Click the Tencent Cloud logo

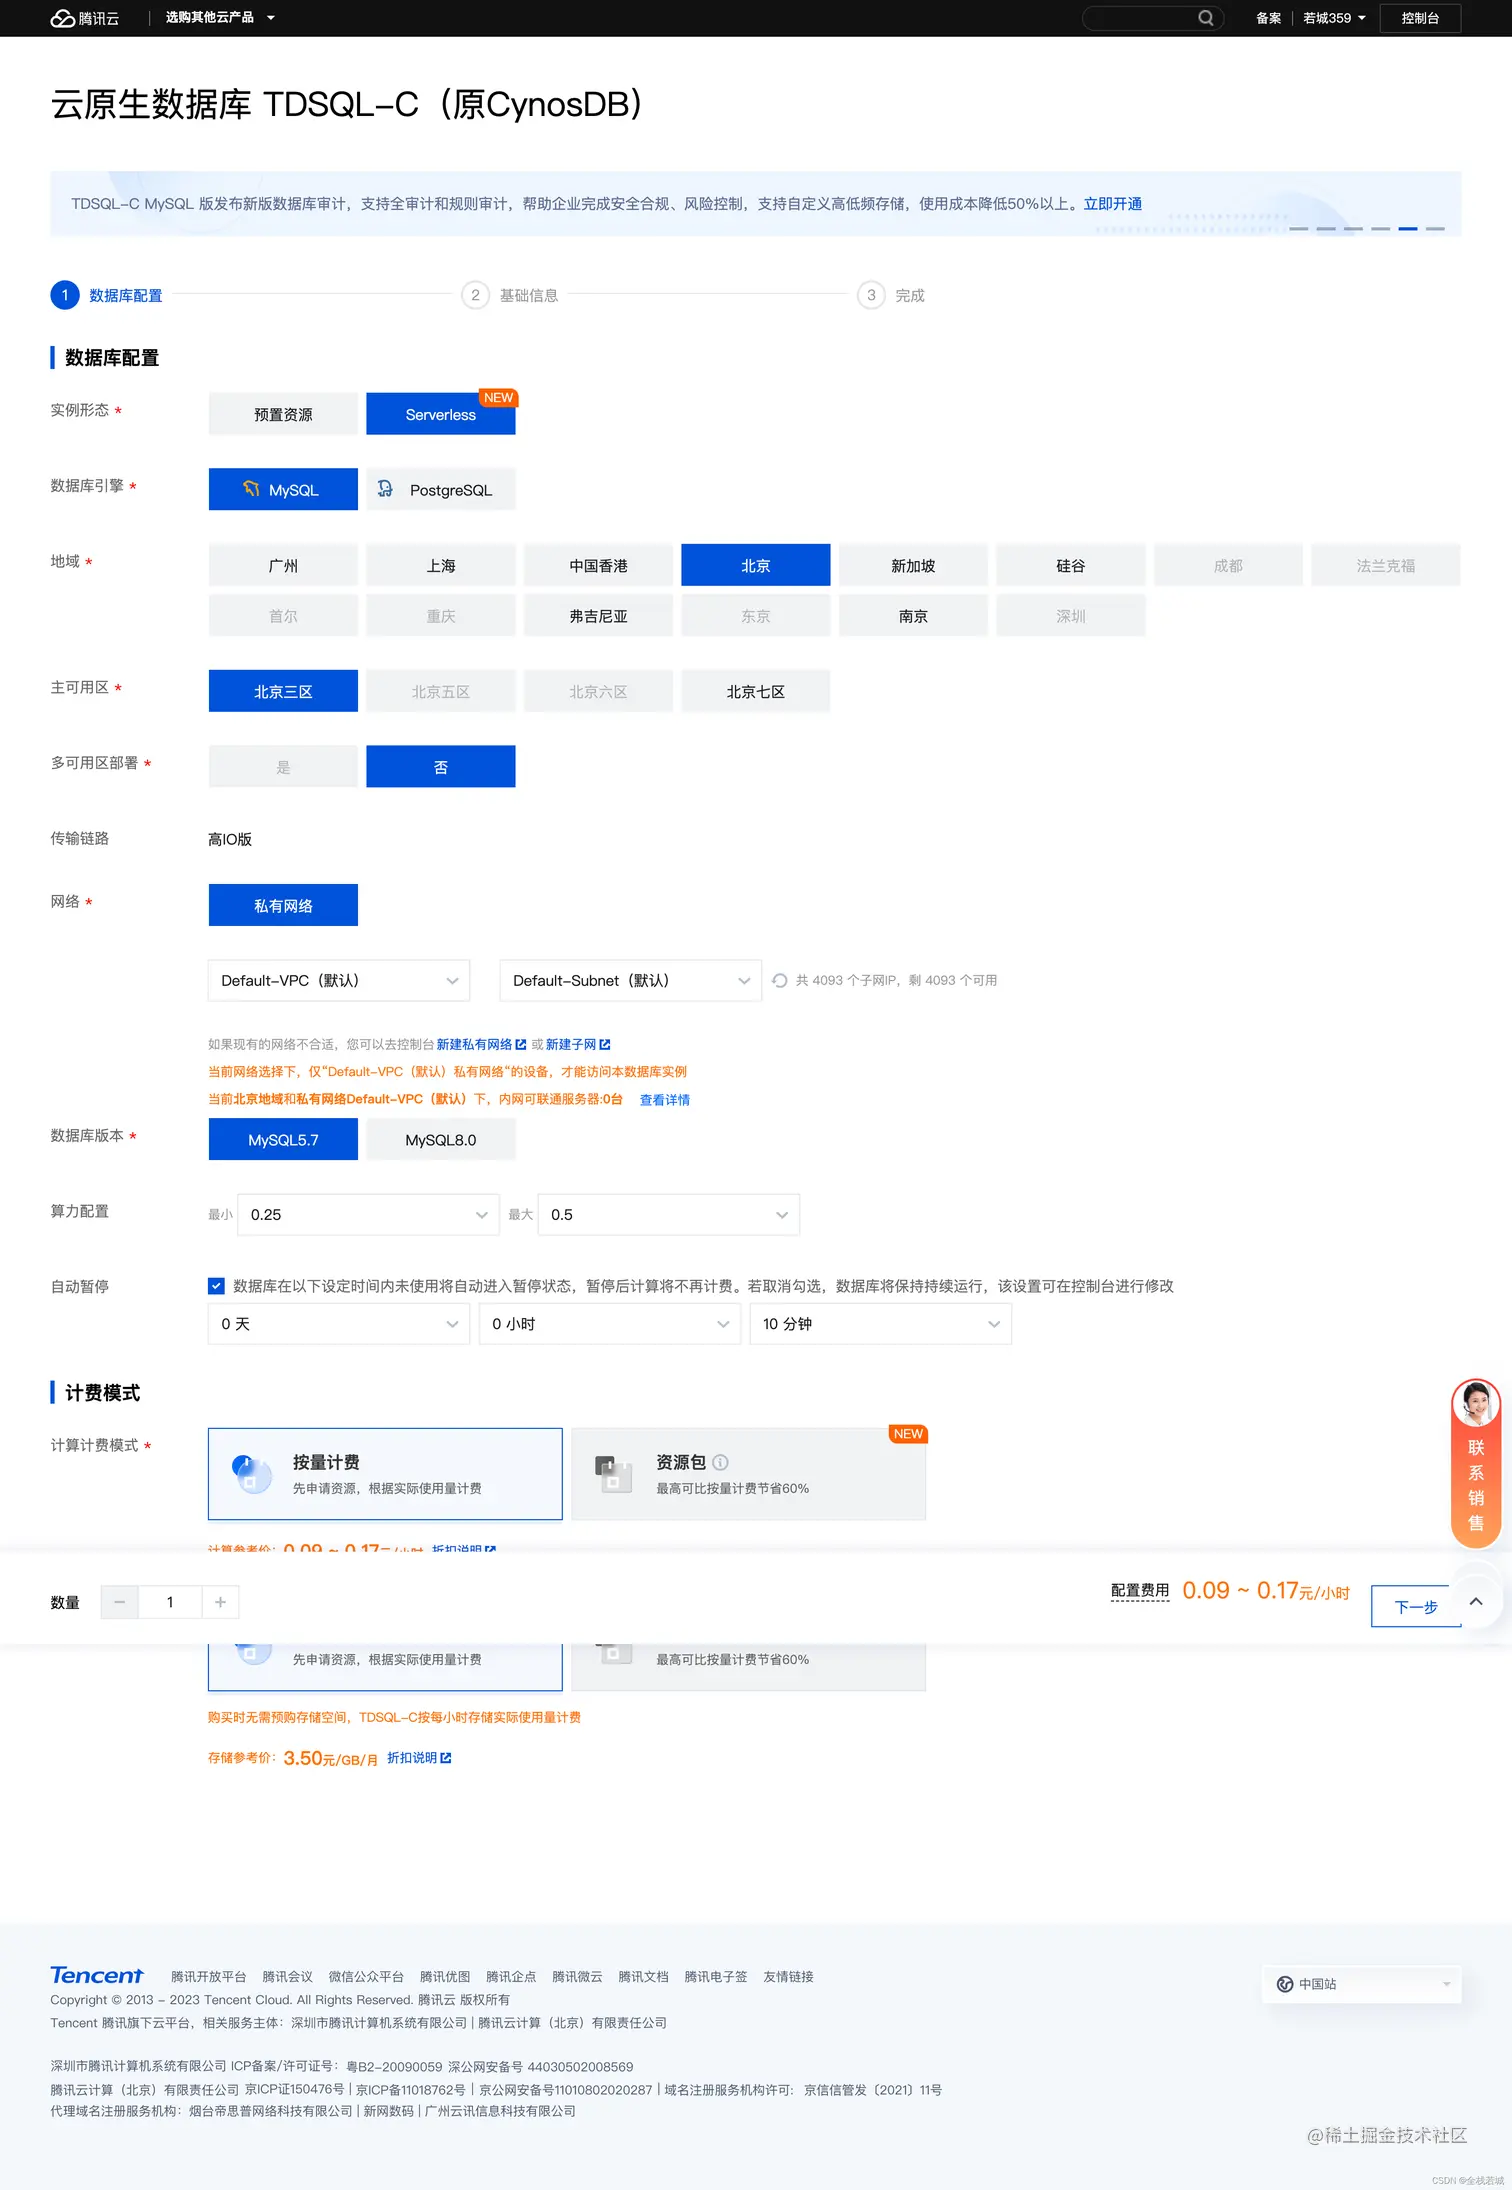pos(85,18)
